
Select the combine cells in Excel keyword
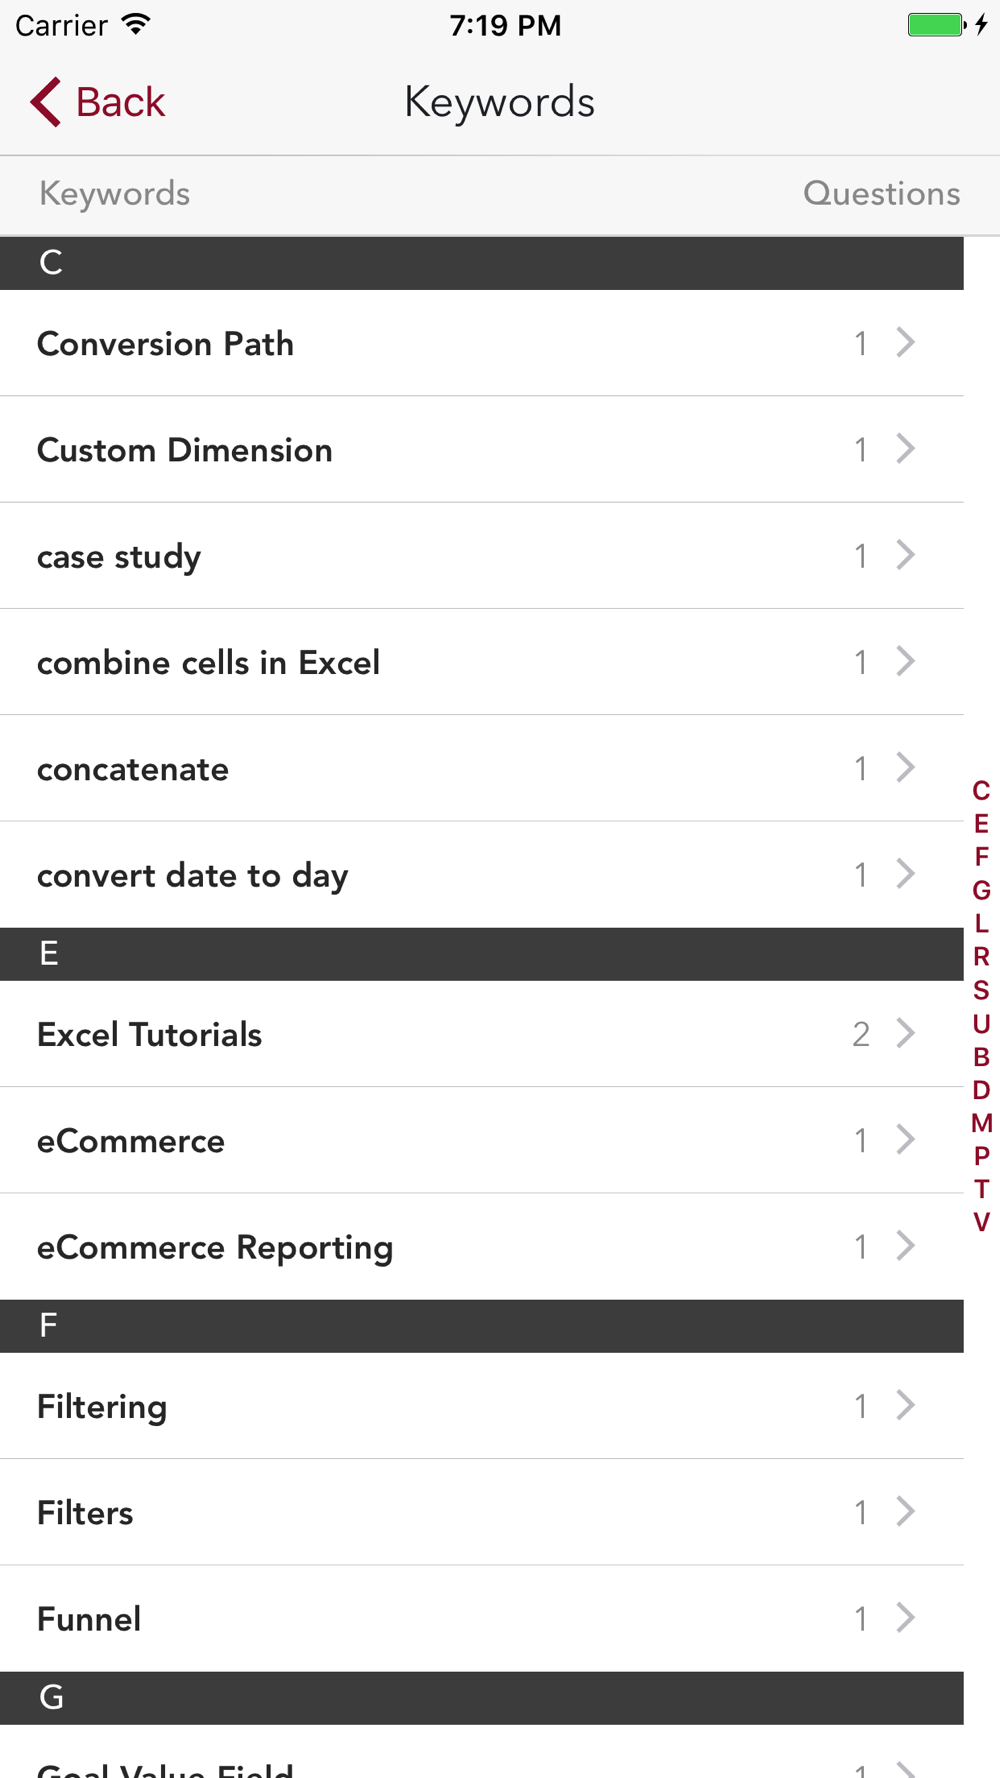[482, 662]
